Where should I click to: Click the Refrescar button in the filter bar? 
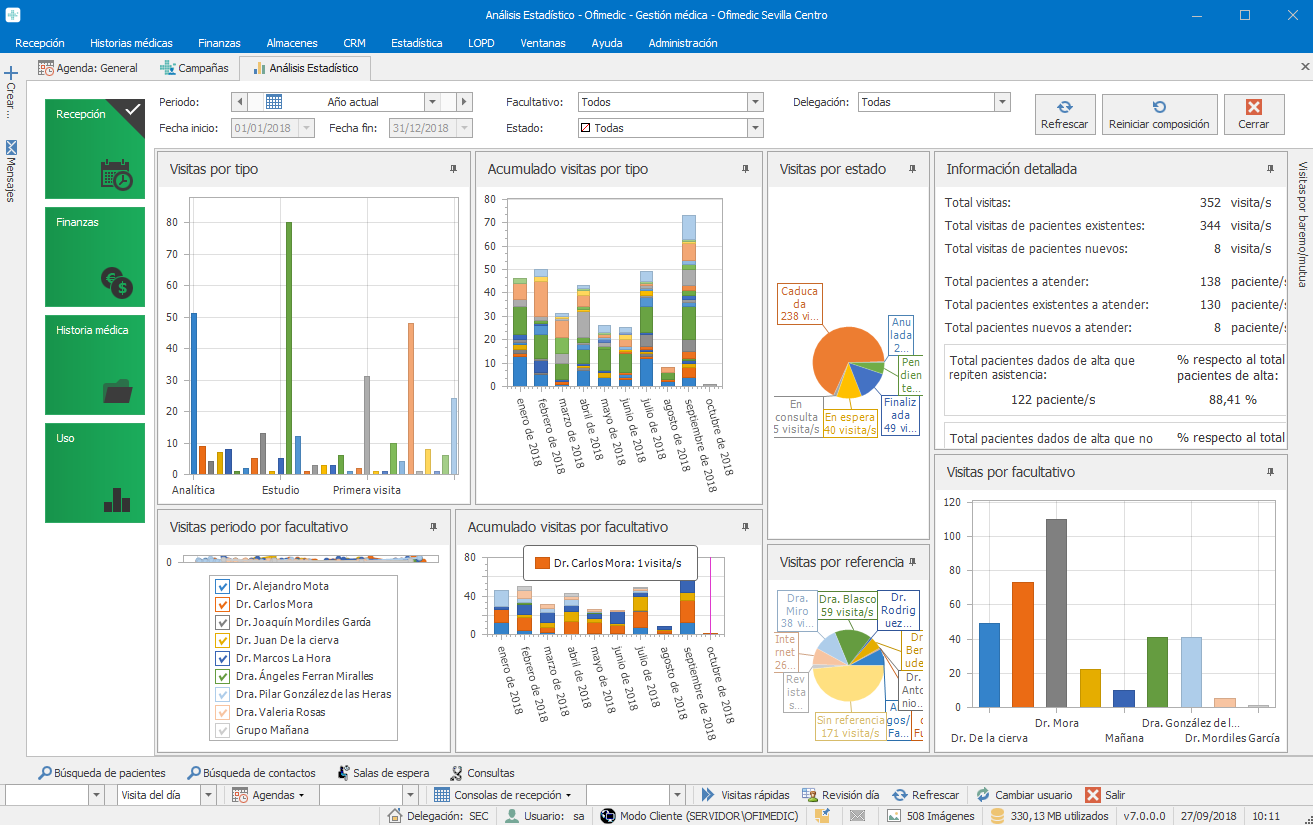[1064, 114]
